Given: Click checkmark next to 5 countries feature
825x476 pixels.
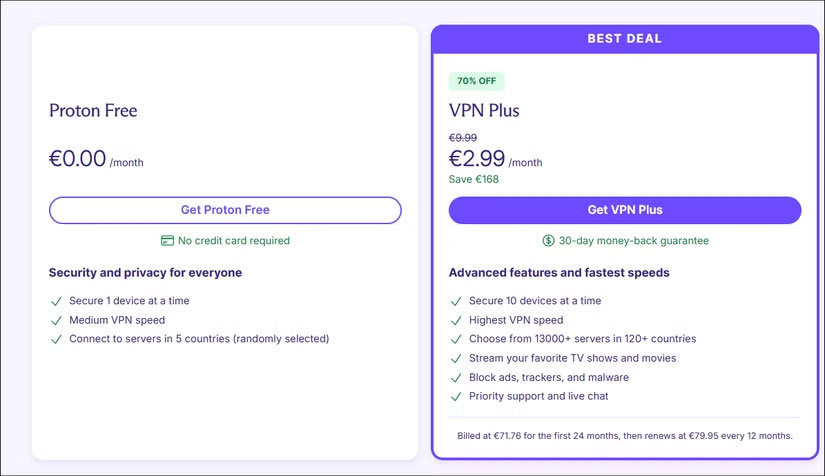Looking at the screenshot, I should pos(55,339).
